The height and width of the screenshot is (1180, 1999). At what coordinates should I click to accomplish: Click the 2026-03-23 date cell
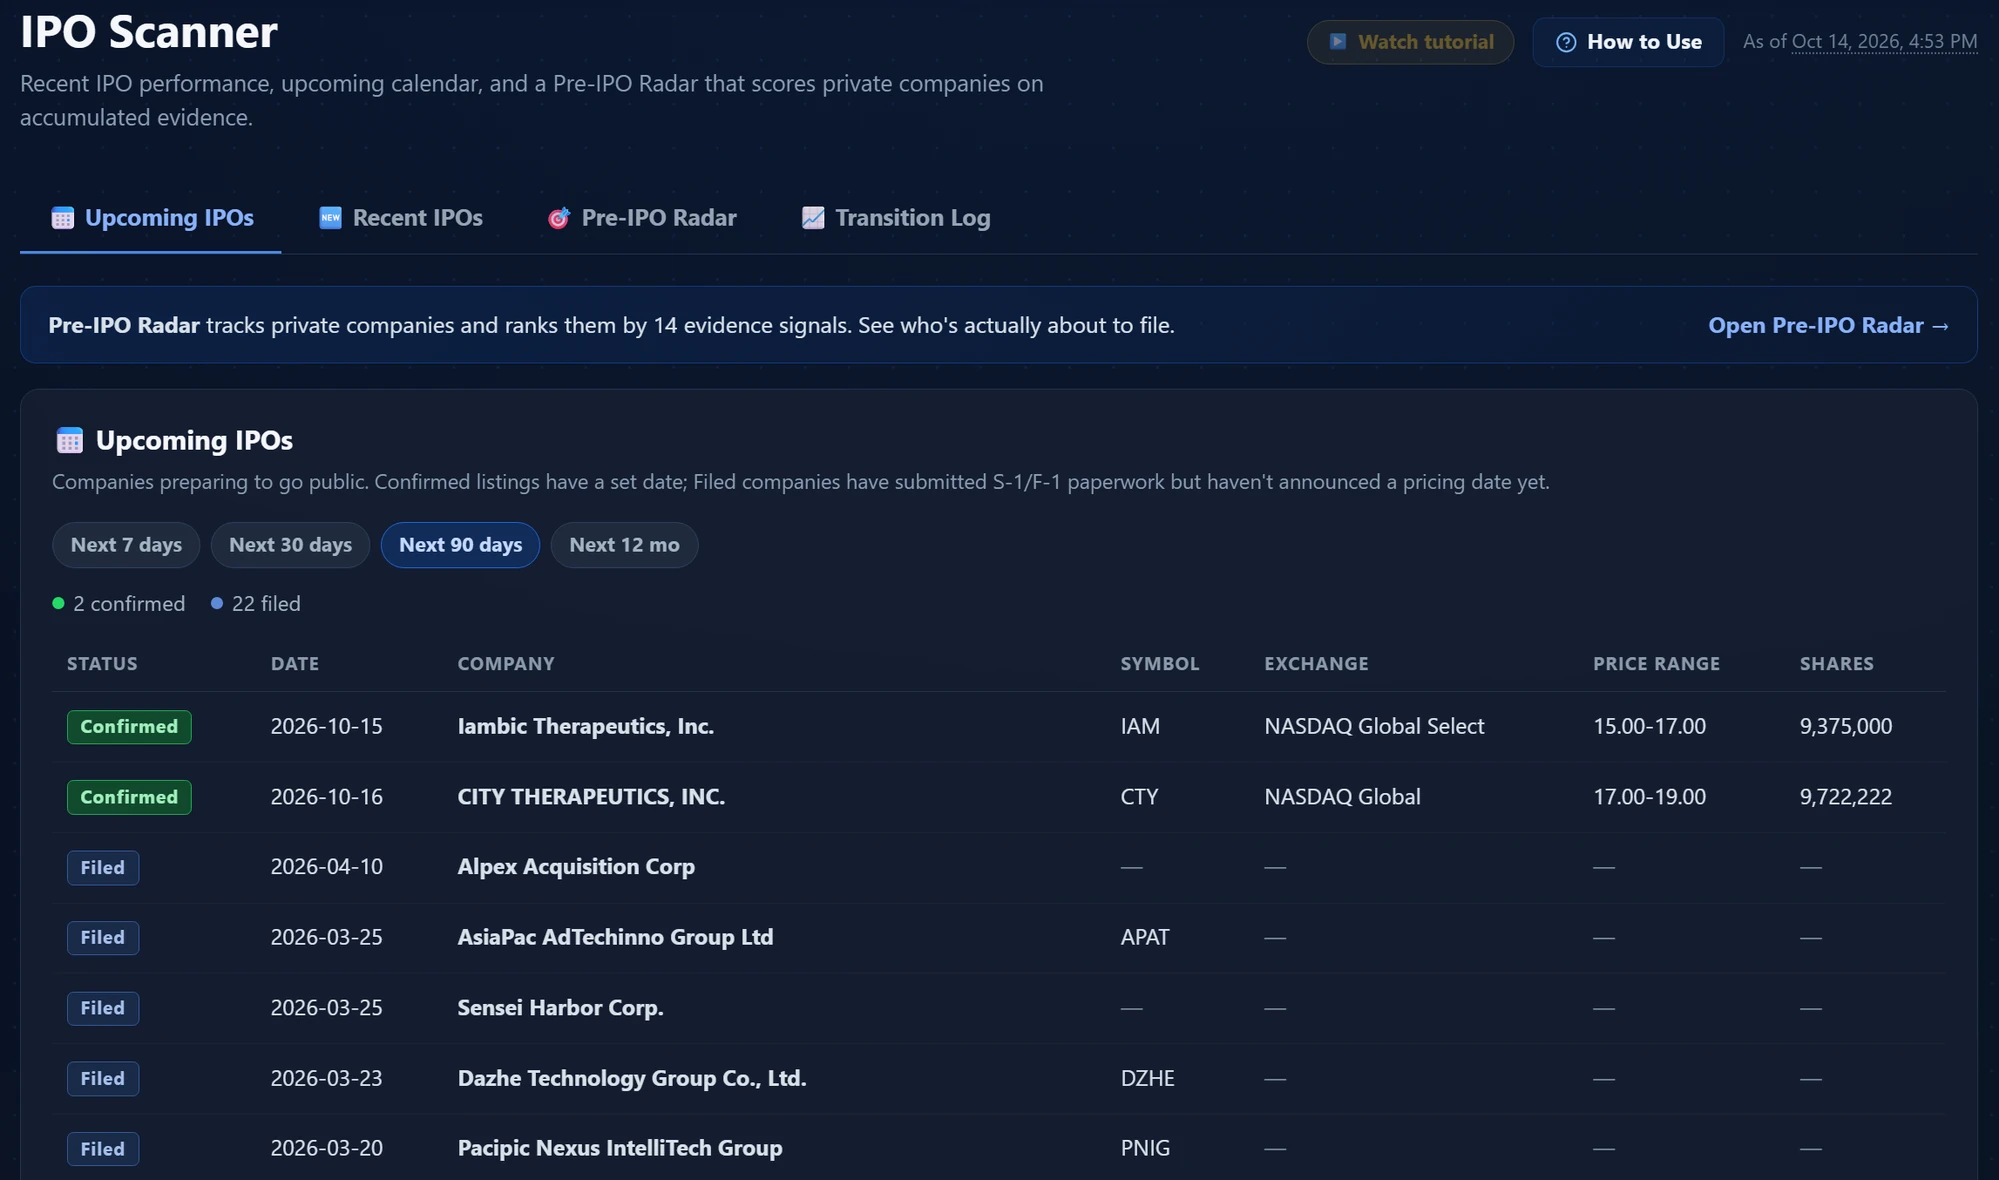point(327,1078)
